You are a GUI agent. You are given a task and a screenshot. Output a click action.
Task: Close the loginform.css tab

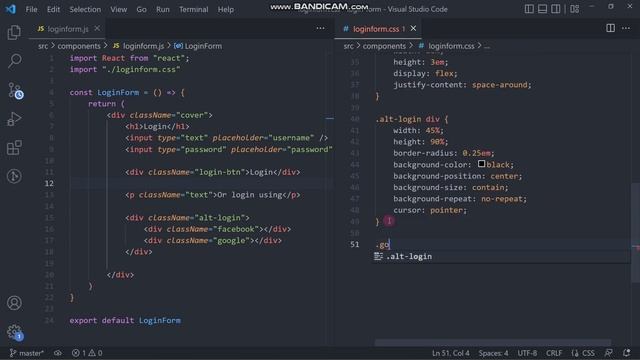(x=413, y=28)
